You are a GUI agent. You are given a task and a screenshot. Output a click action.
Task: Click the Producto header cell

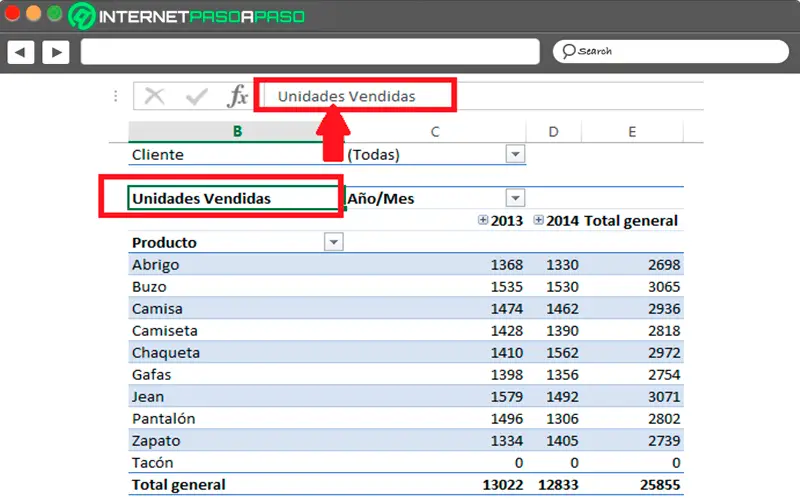(164, 242)
